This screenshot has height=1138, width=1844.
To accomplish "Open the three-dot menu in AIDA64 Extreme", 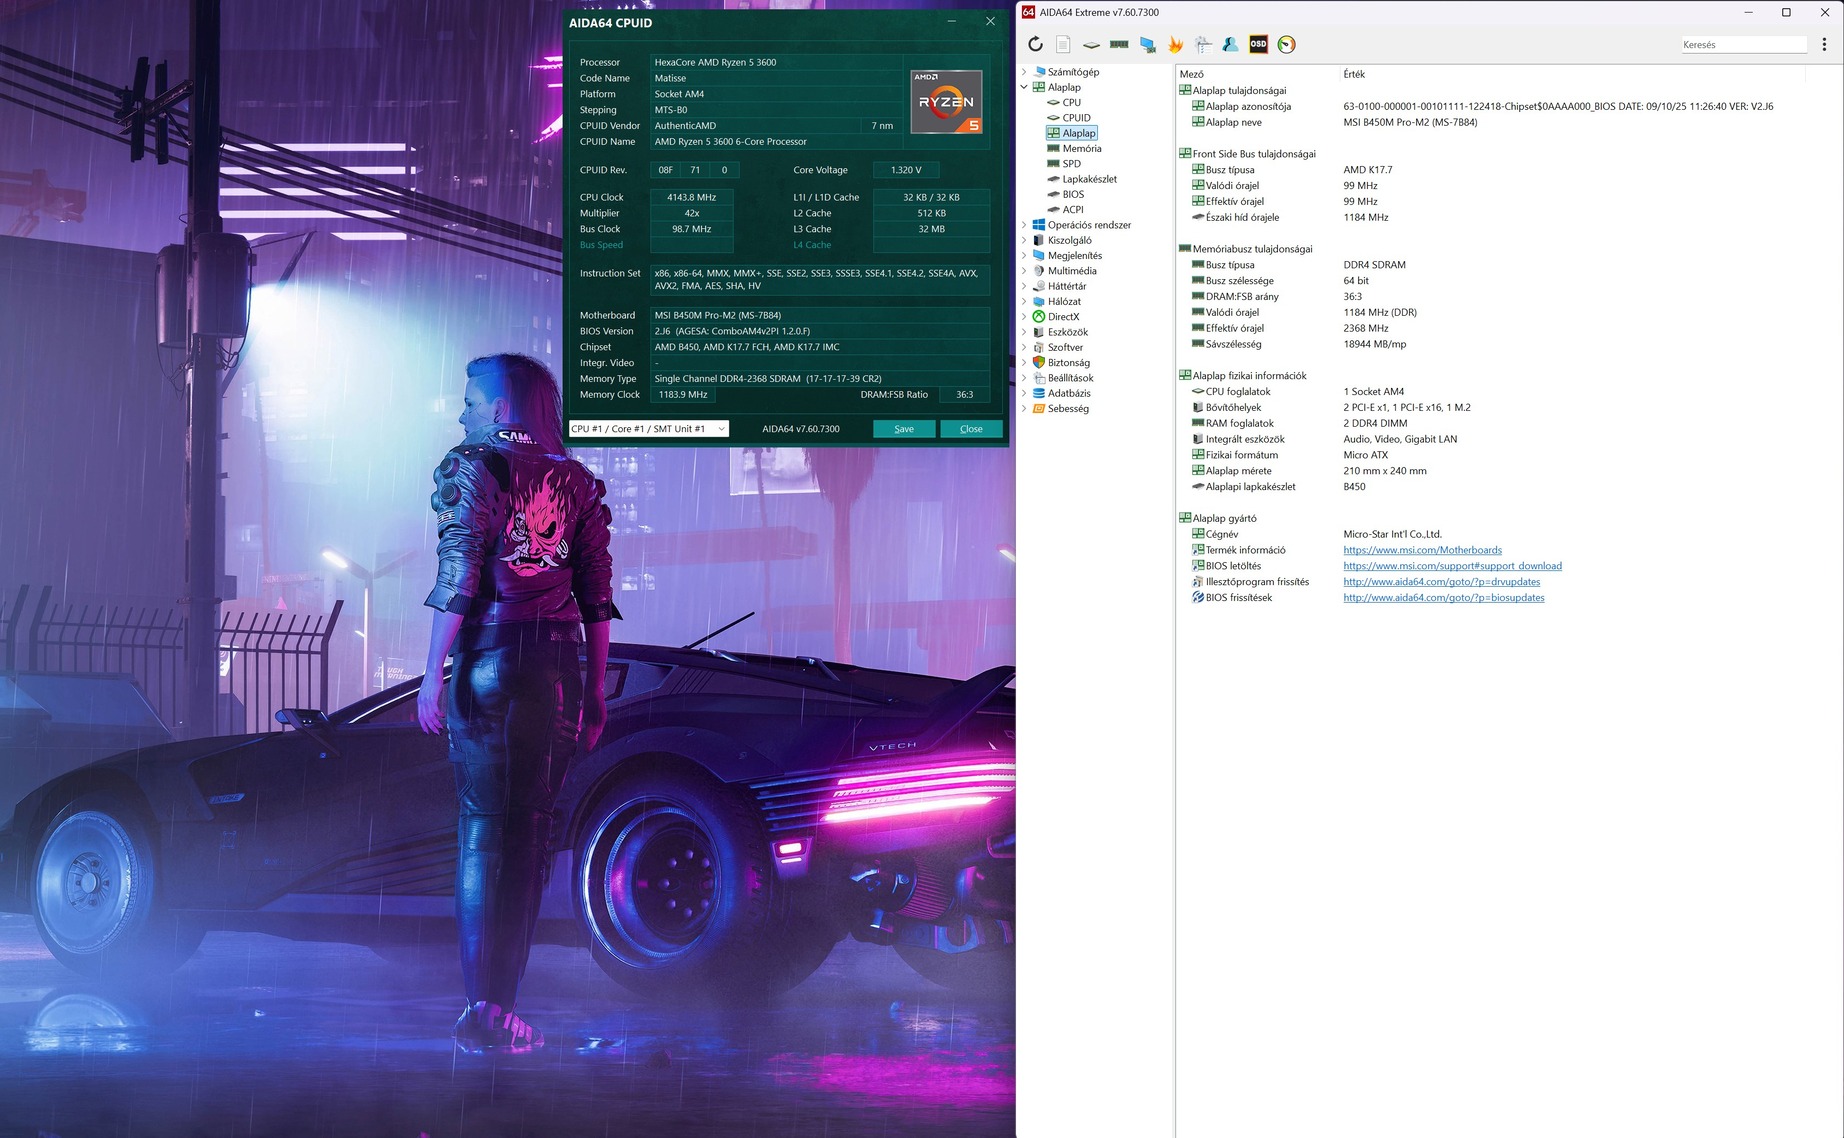I will pyautogui.click(x=1824, y=44).
